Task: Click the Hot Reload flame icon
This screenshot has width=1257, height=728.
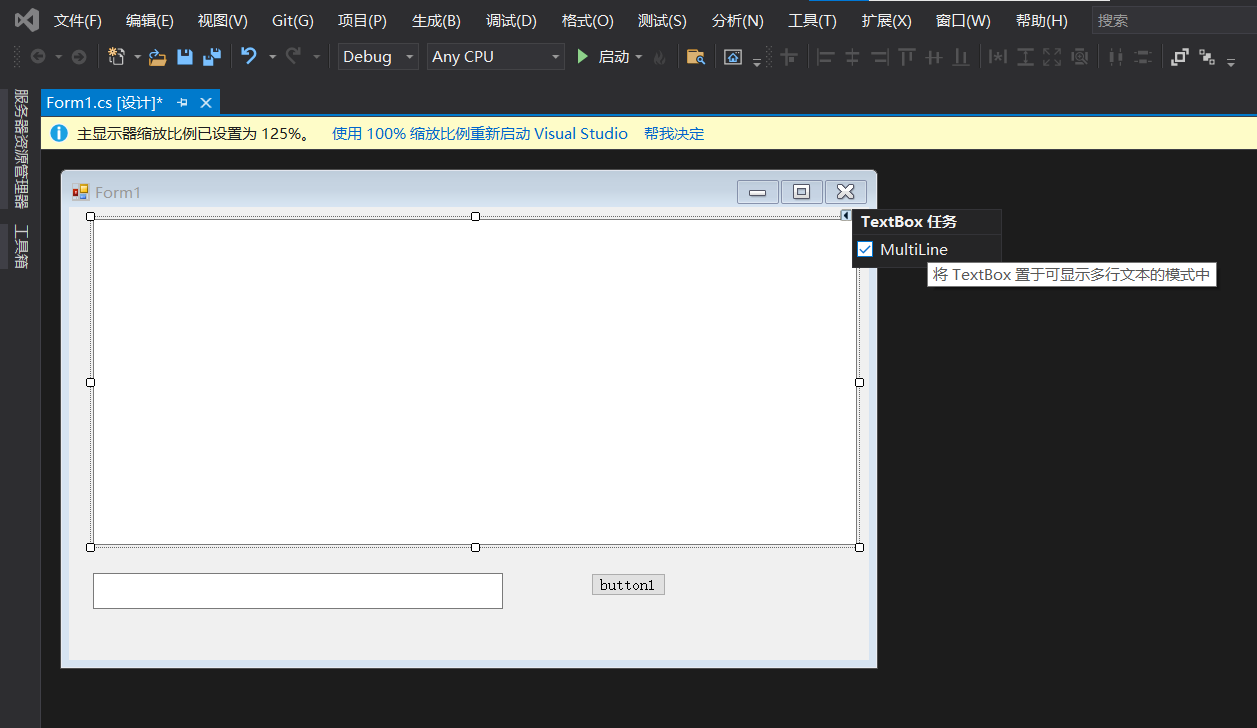Action: (659, 58)
